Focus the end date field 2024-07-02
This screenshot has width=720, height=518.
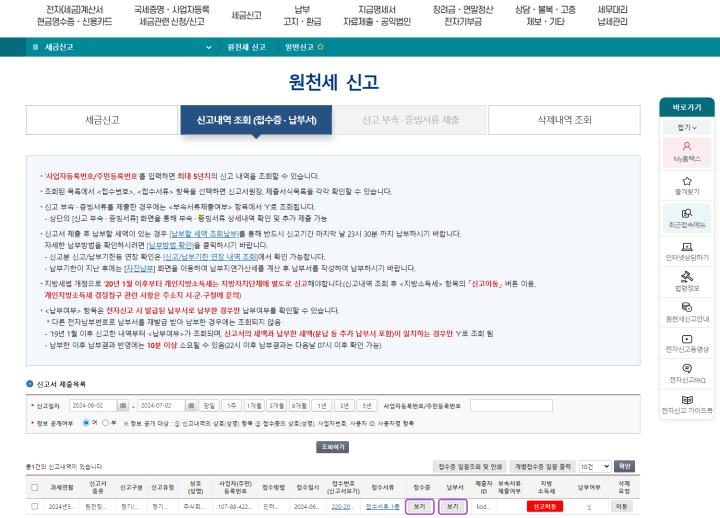coord(162,405)
